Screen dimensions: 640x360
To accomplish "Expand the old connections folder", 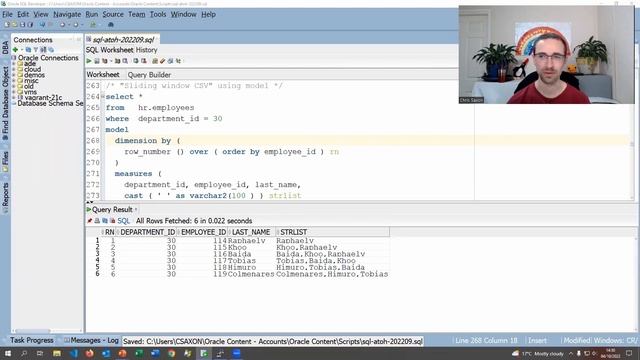I will (x=14, y=87).
